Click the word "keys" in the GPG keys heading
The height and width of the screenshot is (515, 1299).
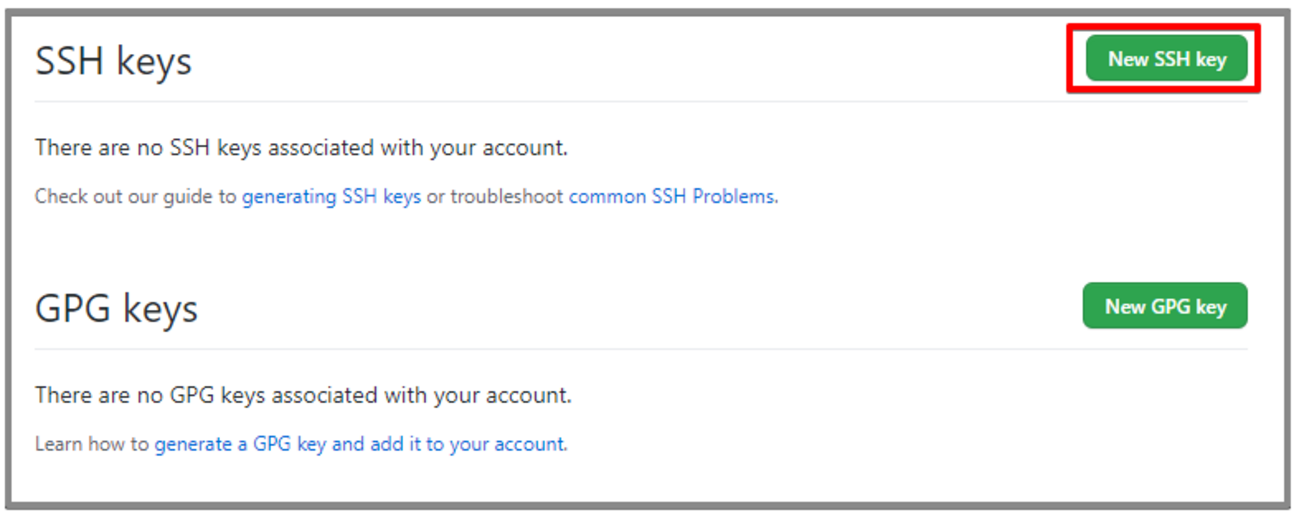(158, 308)
